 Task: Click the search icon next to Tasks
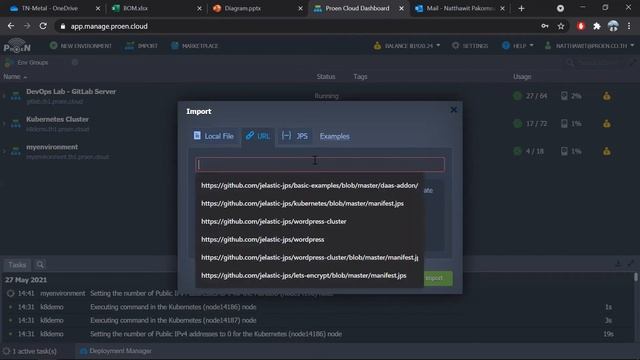[x=40, y=265]
